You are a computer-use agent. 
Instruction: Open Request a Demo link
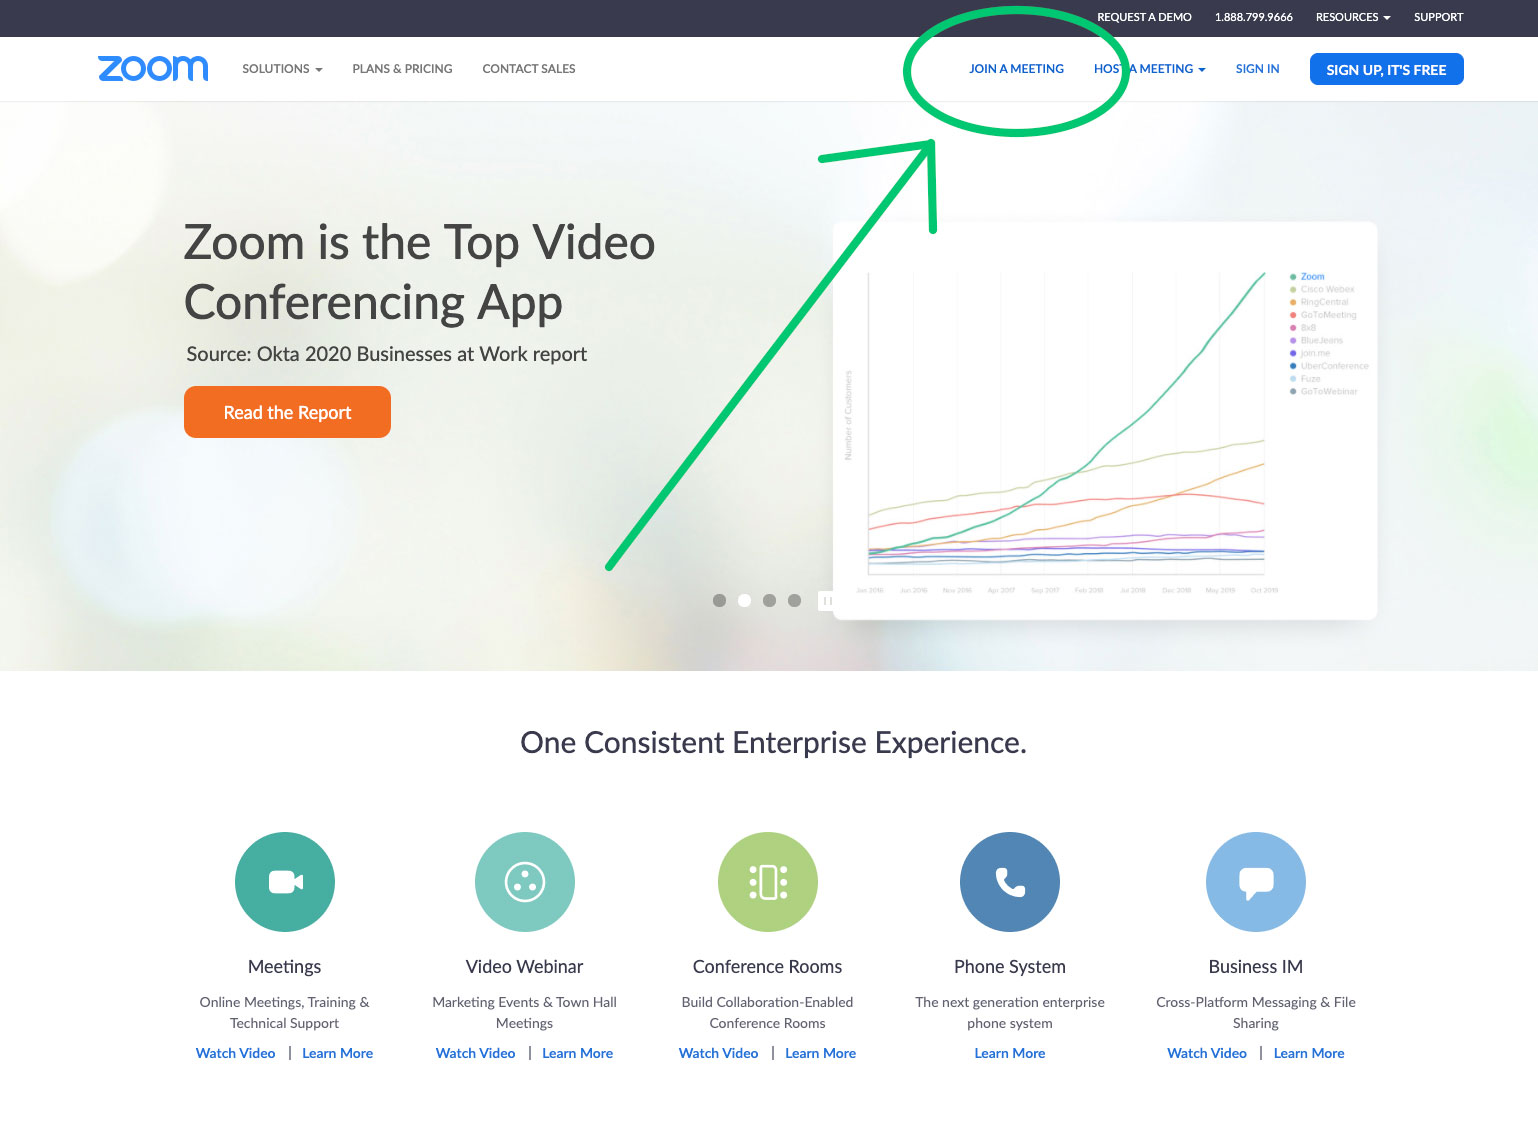pos(1144,17)
